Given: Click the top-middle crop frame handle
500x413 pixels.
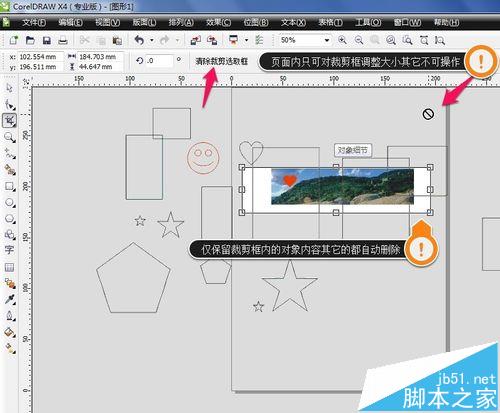Looking at the screenshot, I should point(336,167).
